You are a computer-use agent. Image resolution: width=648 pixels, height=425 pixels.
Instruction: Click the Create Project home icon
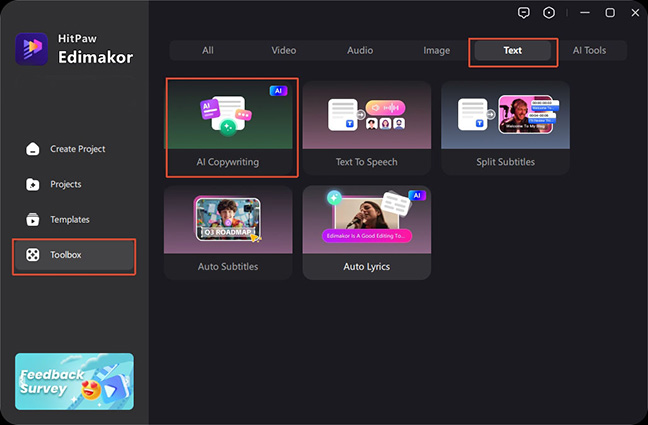pyautogui.click(x=33, y=149)
